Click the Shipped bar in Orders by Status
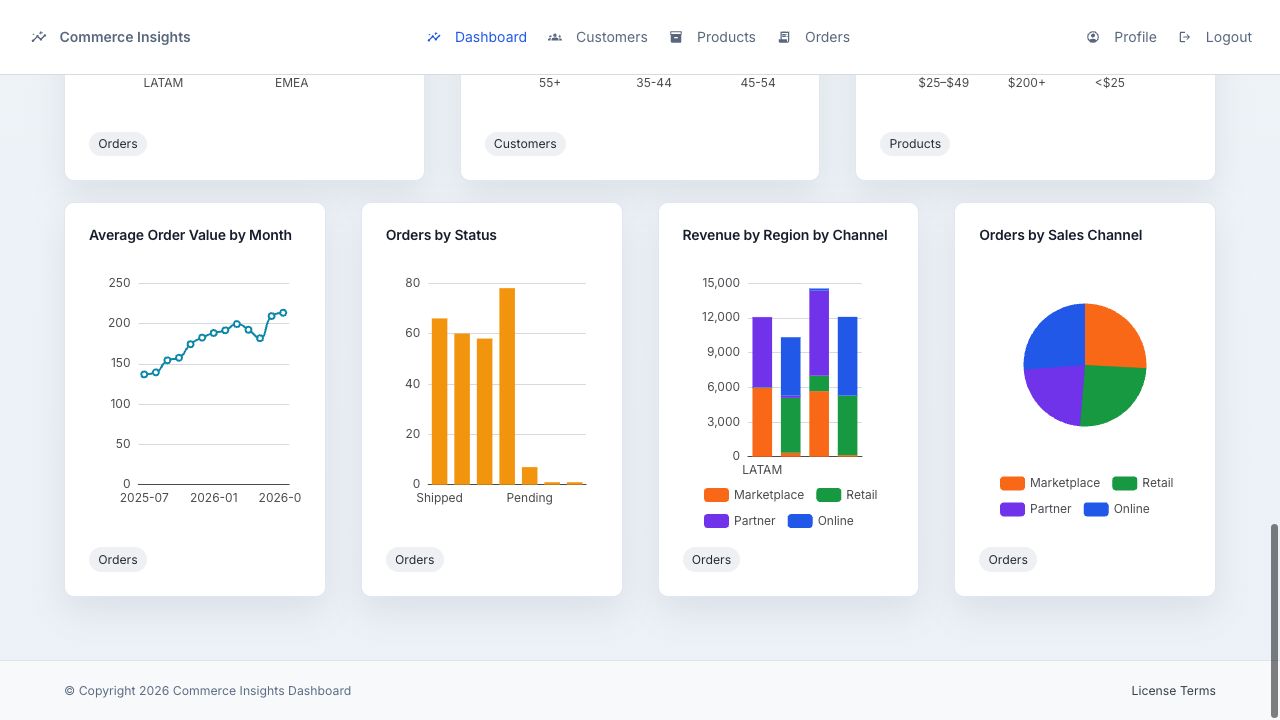Viewport: 1280px width, 720px height. click(x=439, y=401)
